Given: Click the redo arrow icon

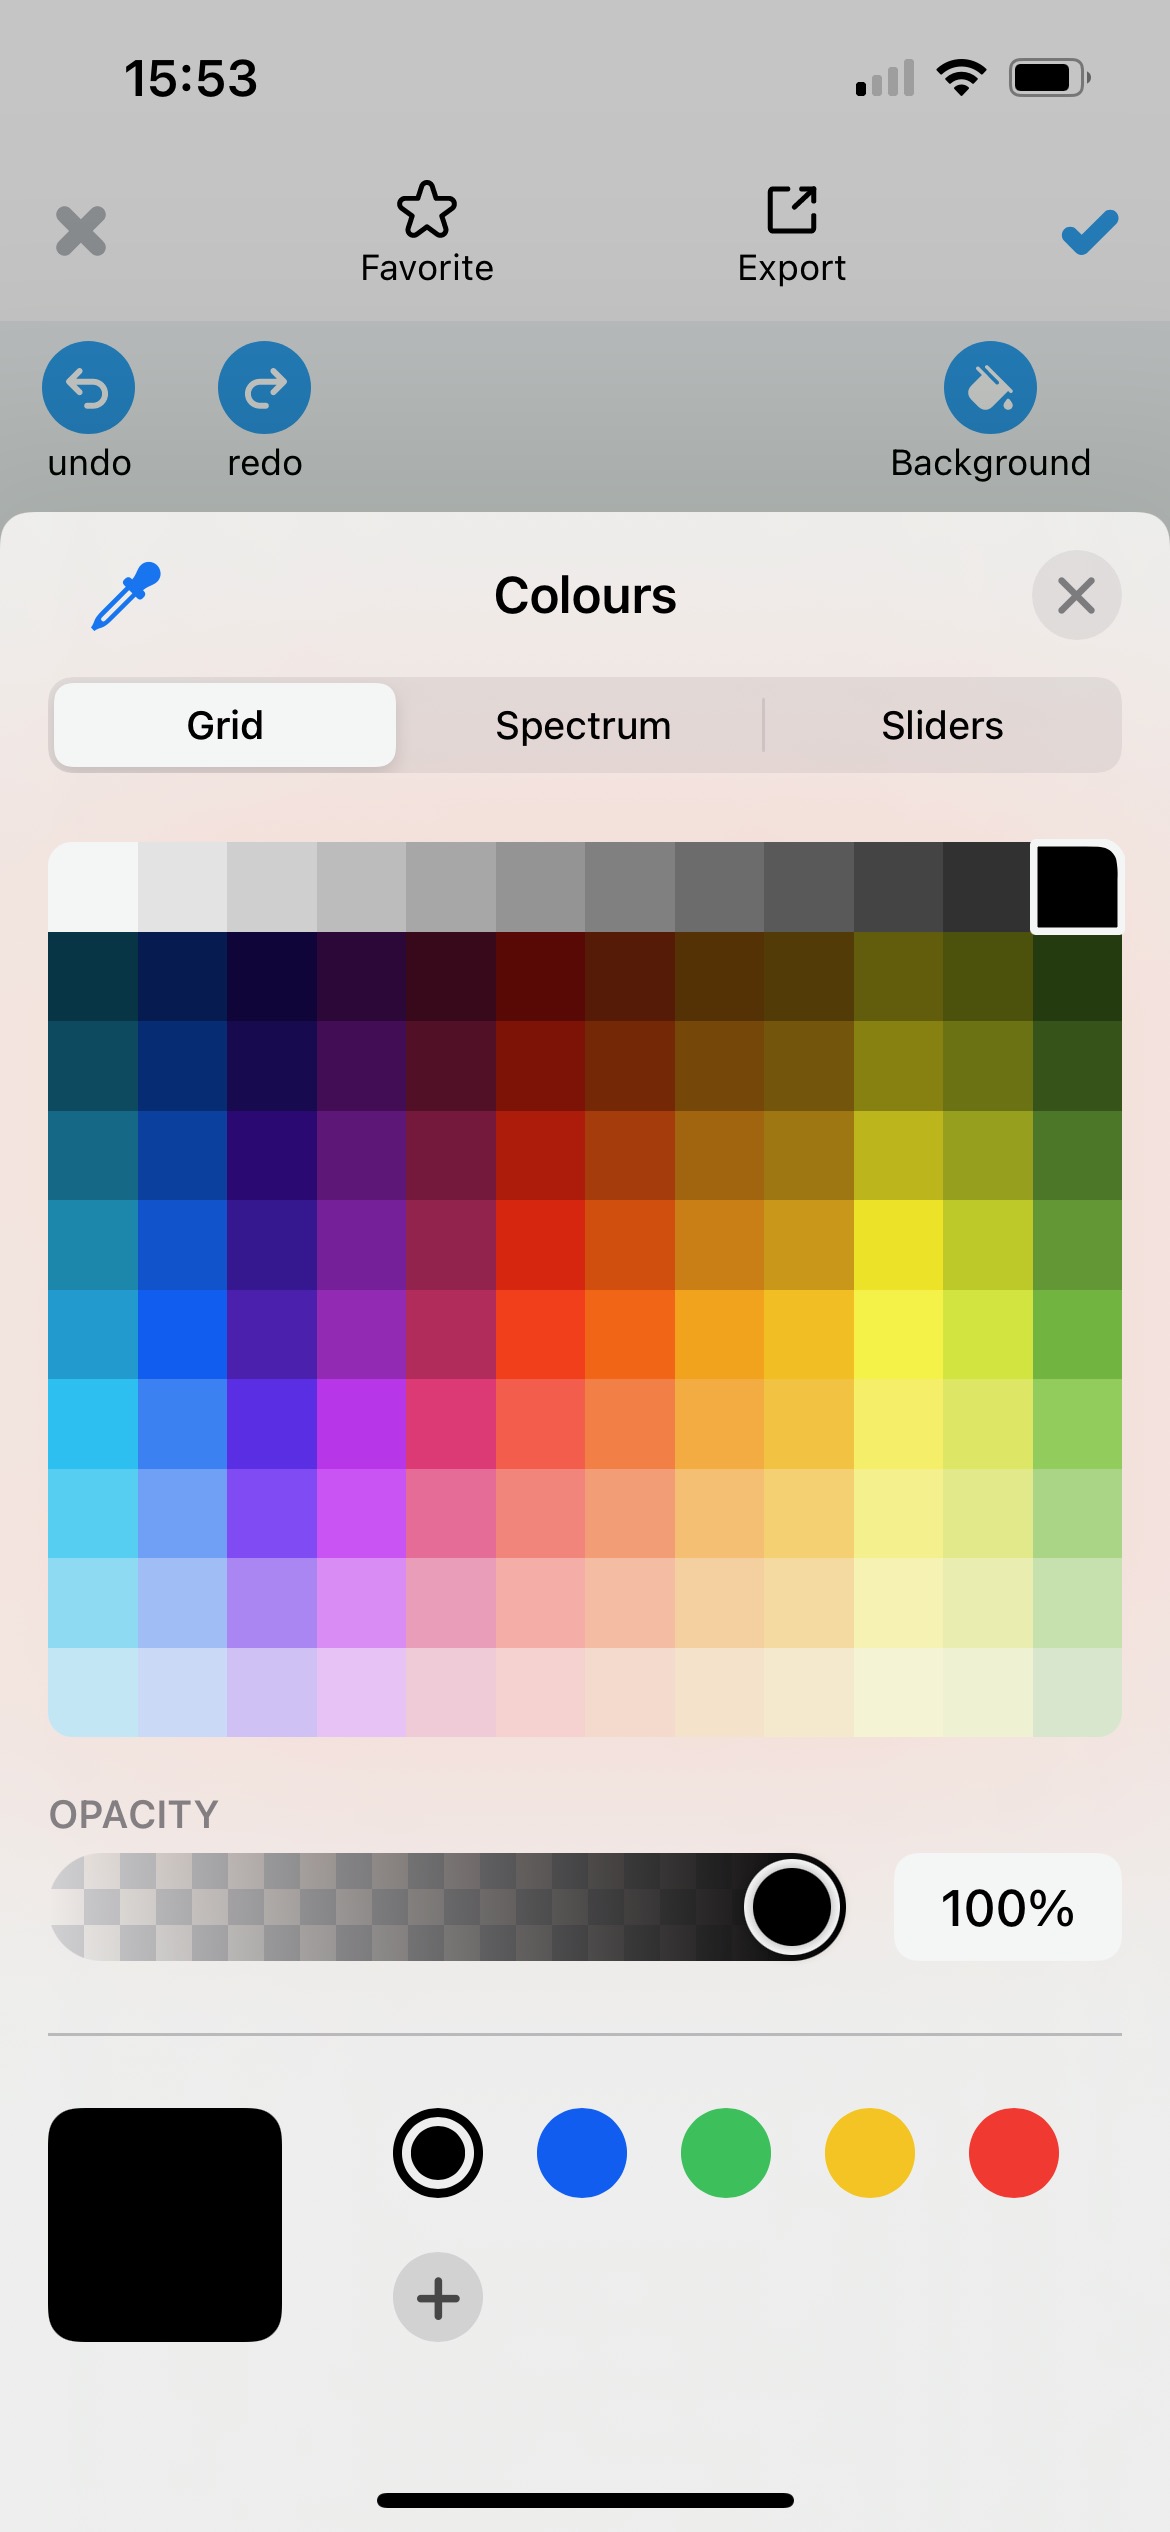Looking at the screenshot, I should tap(264, 388).
